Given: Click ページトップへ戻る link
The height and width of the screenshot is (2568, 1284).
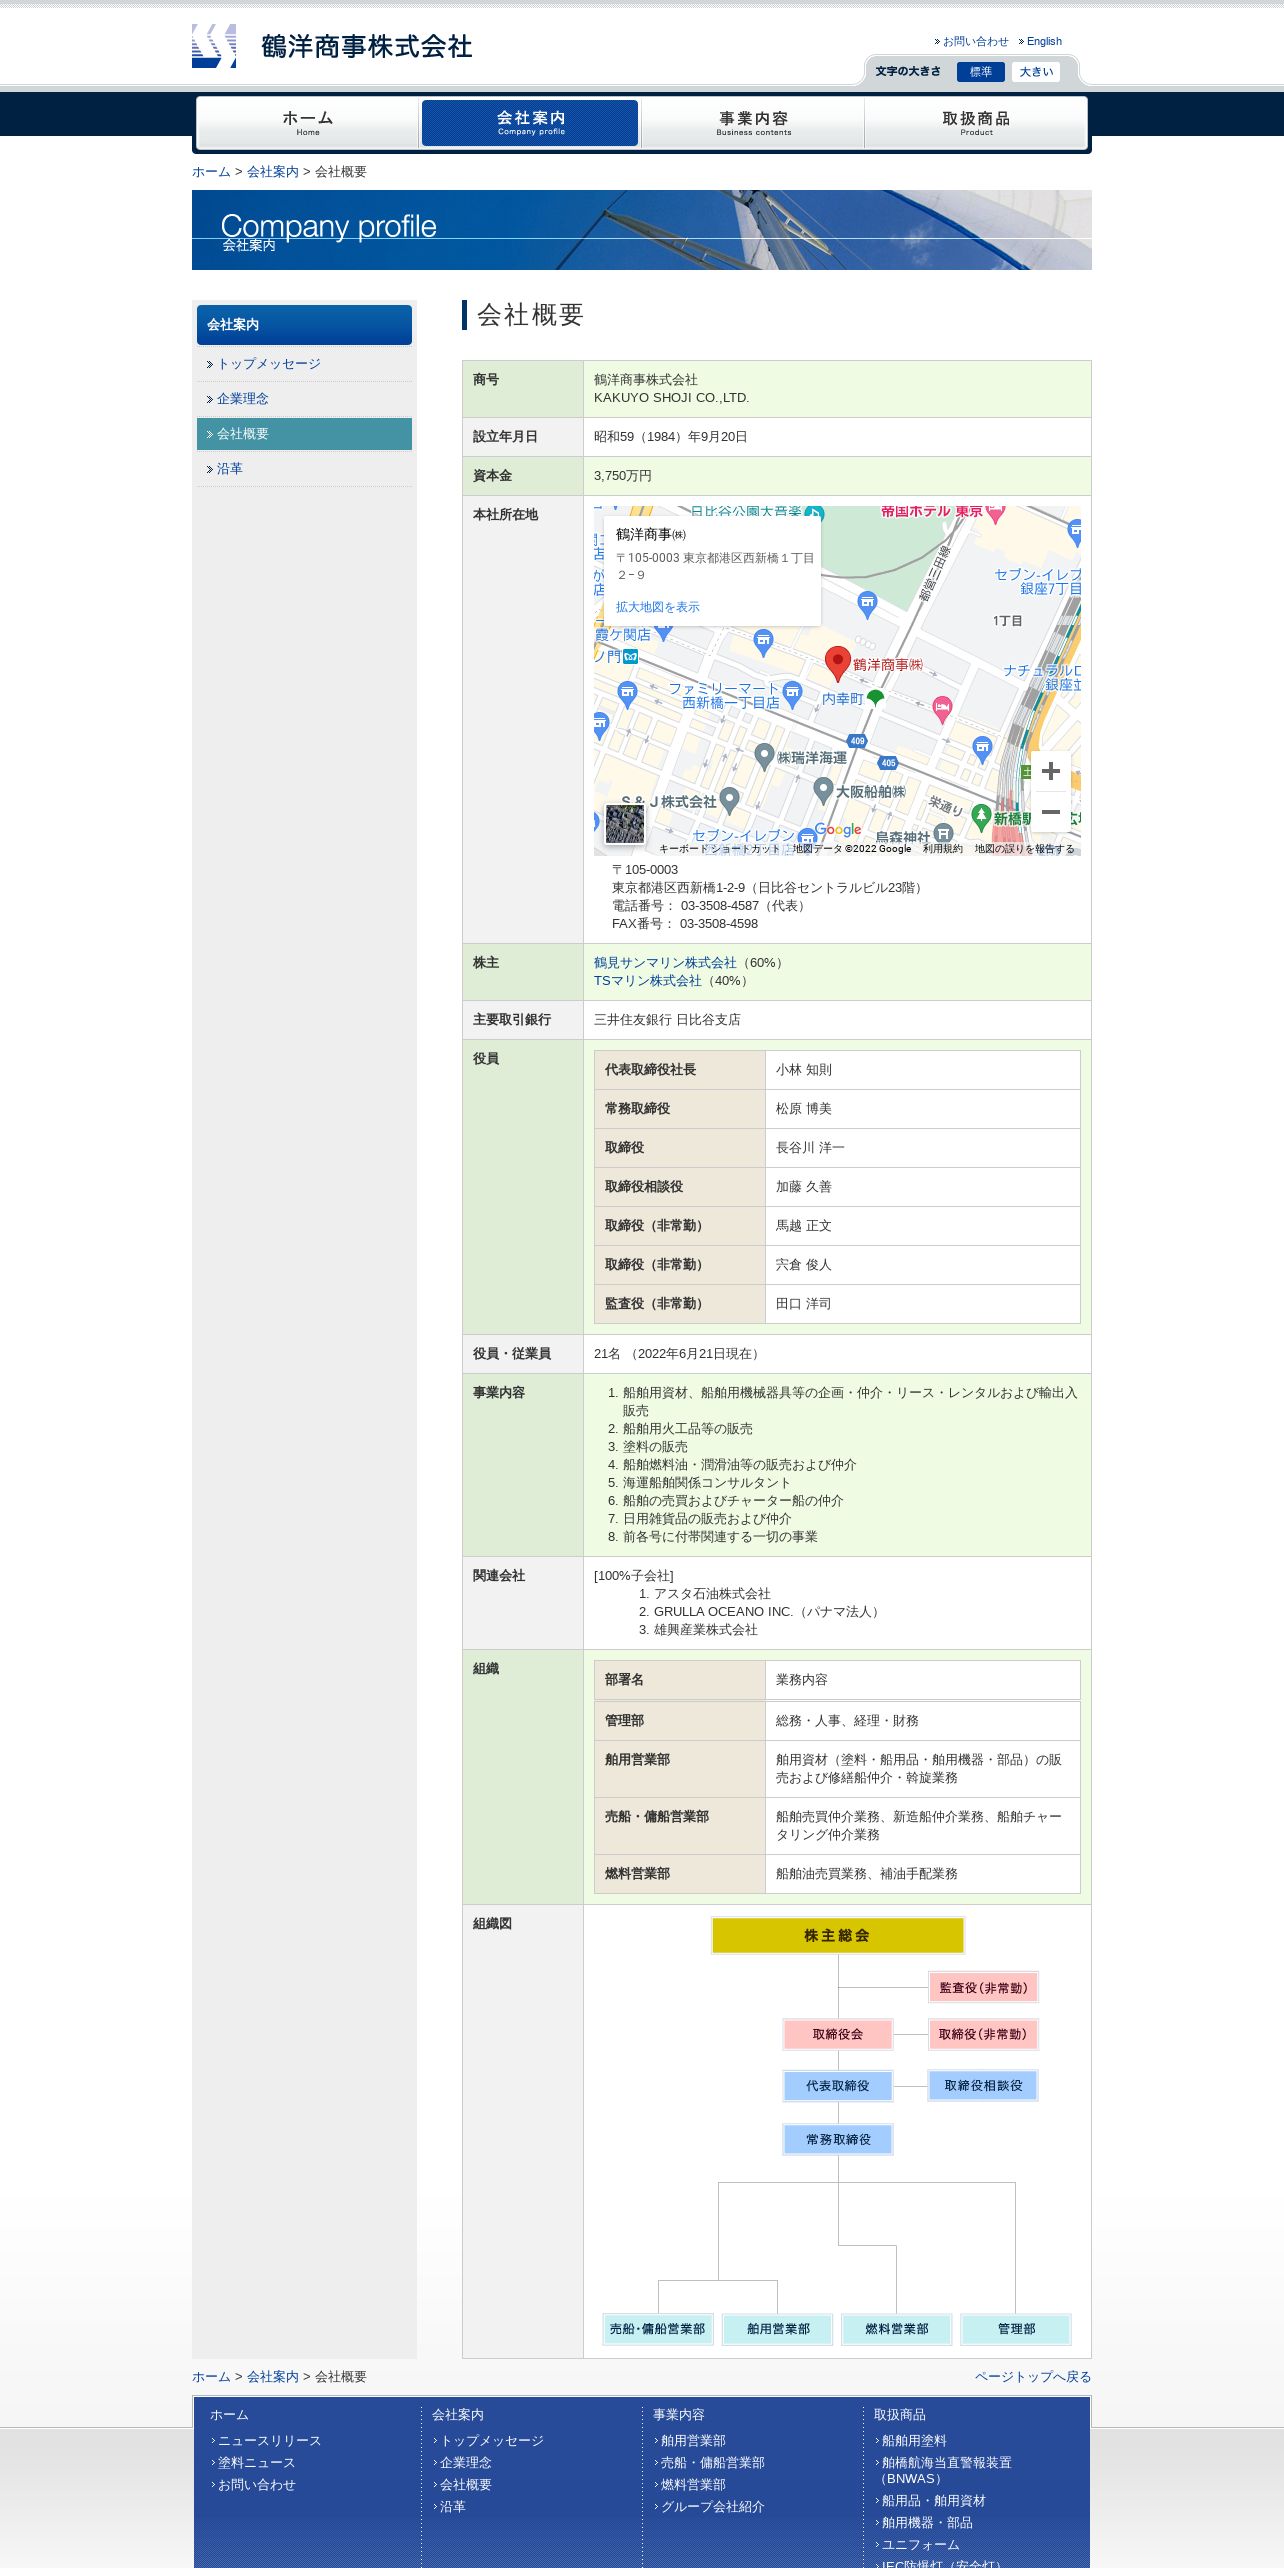Looking at the screenshot, I should pos(1033,2377).
